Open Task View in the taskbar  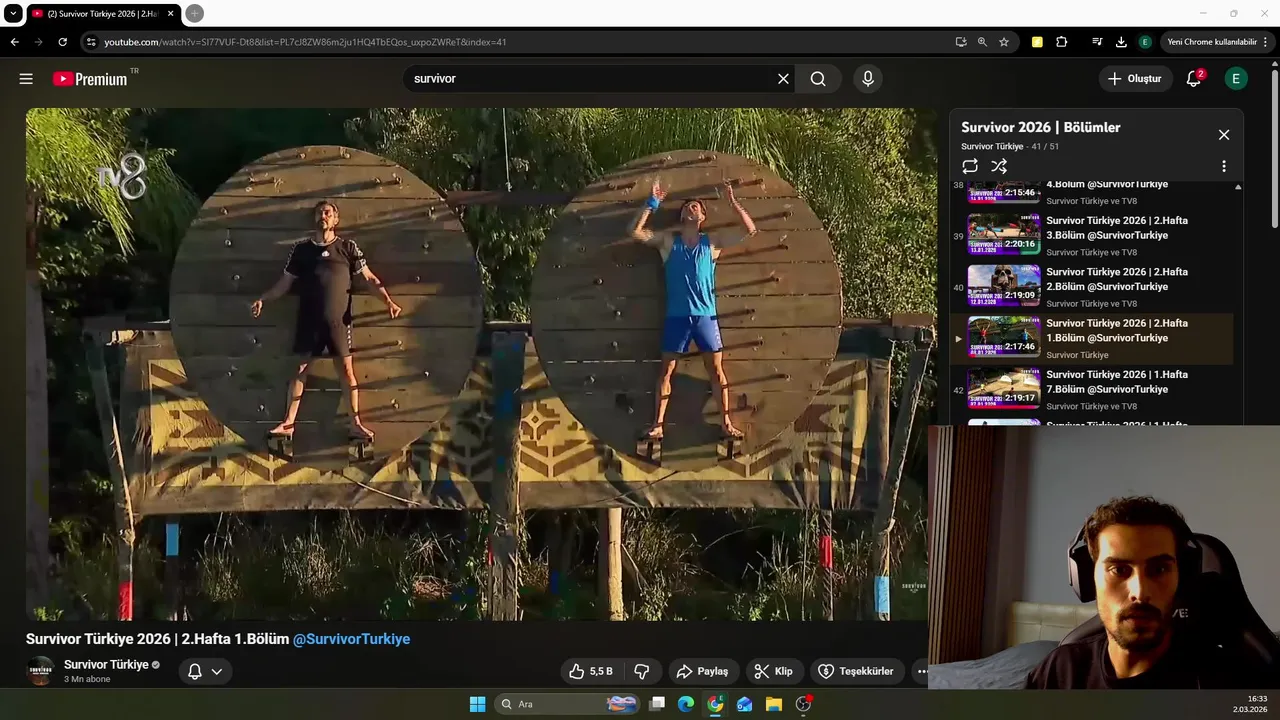657,704
